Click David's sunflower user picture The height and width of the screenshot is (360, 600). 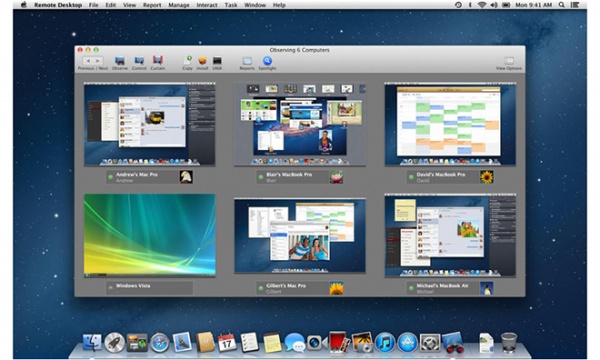486,177
